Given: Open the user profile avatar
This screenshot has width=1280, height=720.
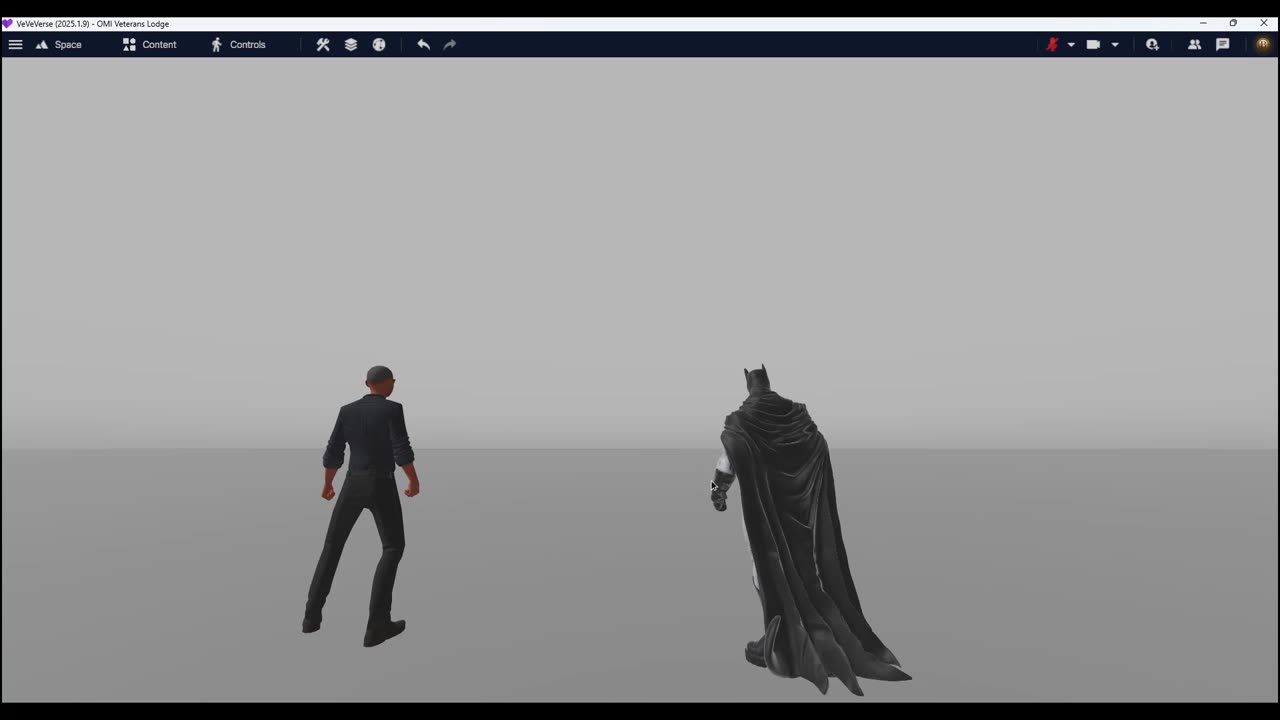Looking at the screenshot, I should pos(1263,44).
